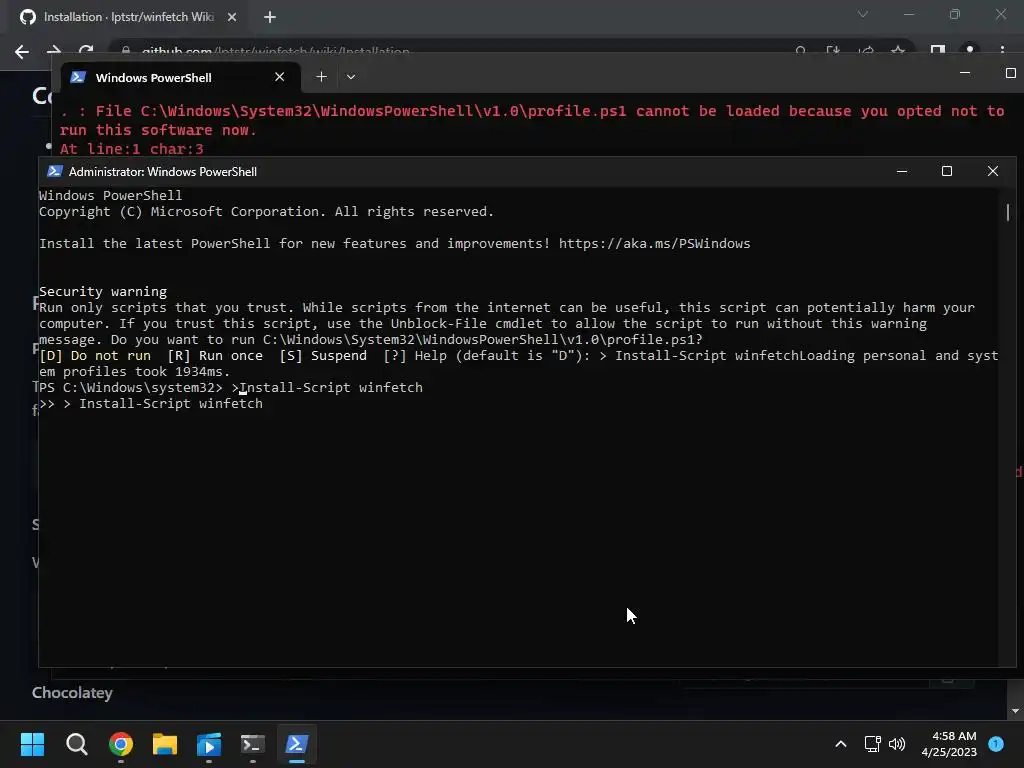Viewport: 1024px width, 768px height.
Task: Close the Windows PowerShell terminal tab
Action: 280,77
